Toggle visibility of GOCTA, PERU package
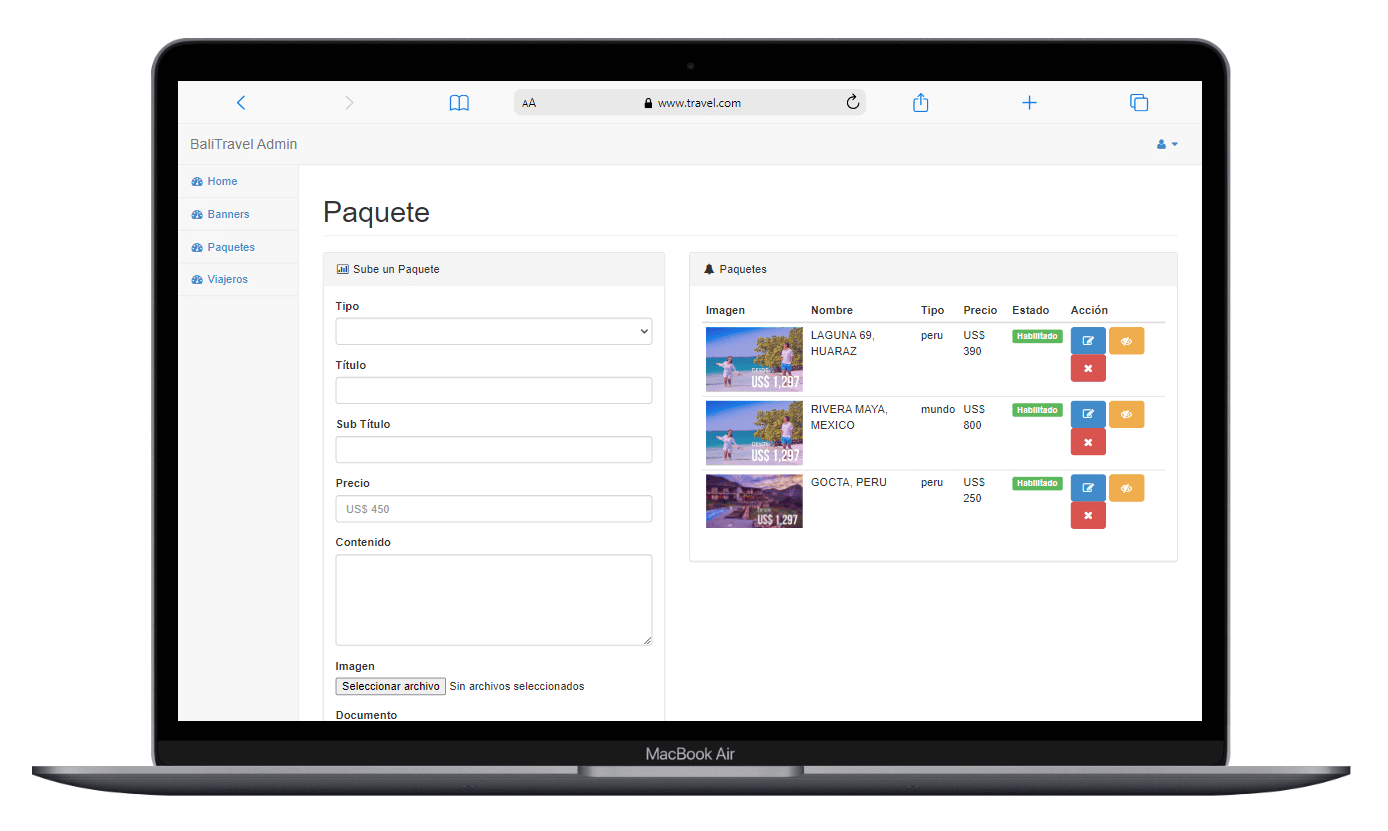The height and width of the screenshot is (831, 1388). pos(1126,488)
